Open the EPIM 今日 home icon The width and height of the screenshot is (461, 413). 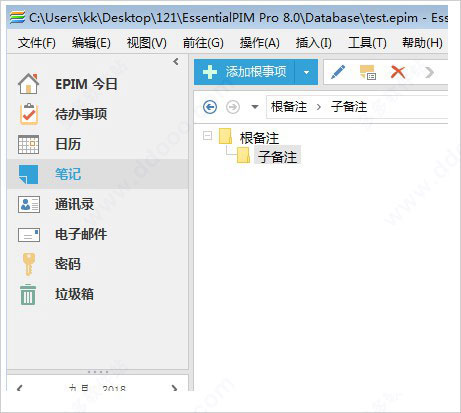pyautogui.click(x=28, y=84)
